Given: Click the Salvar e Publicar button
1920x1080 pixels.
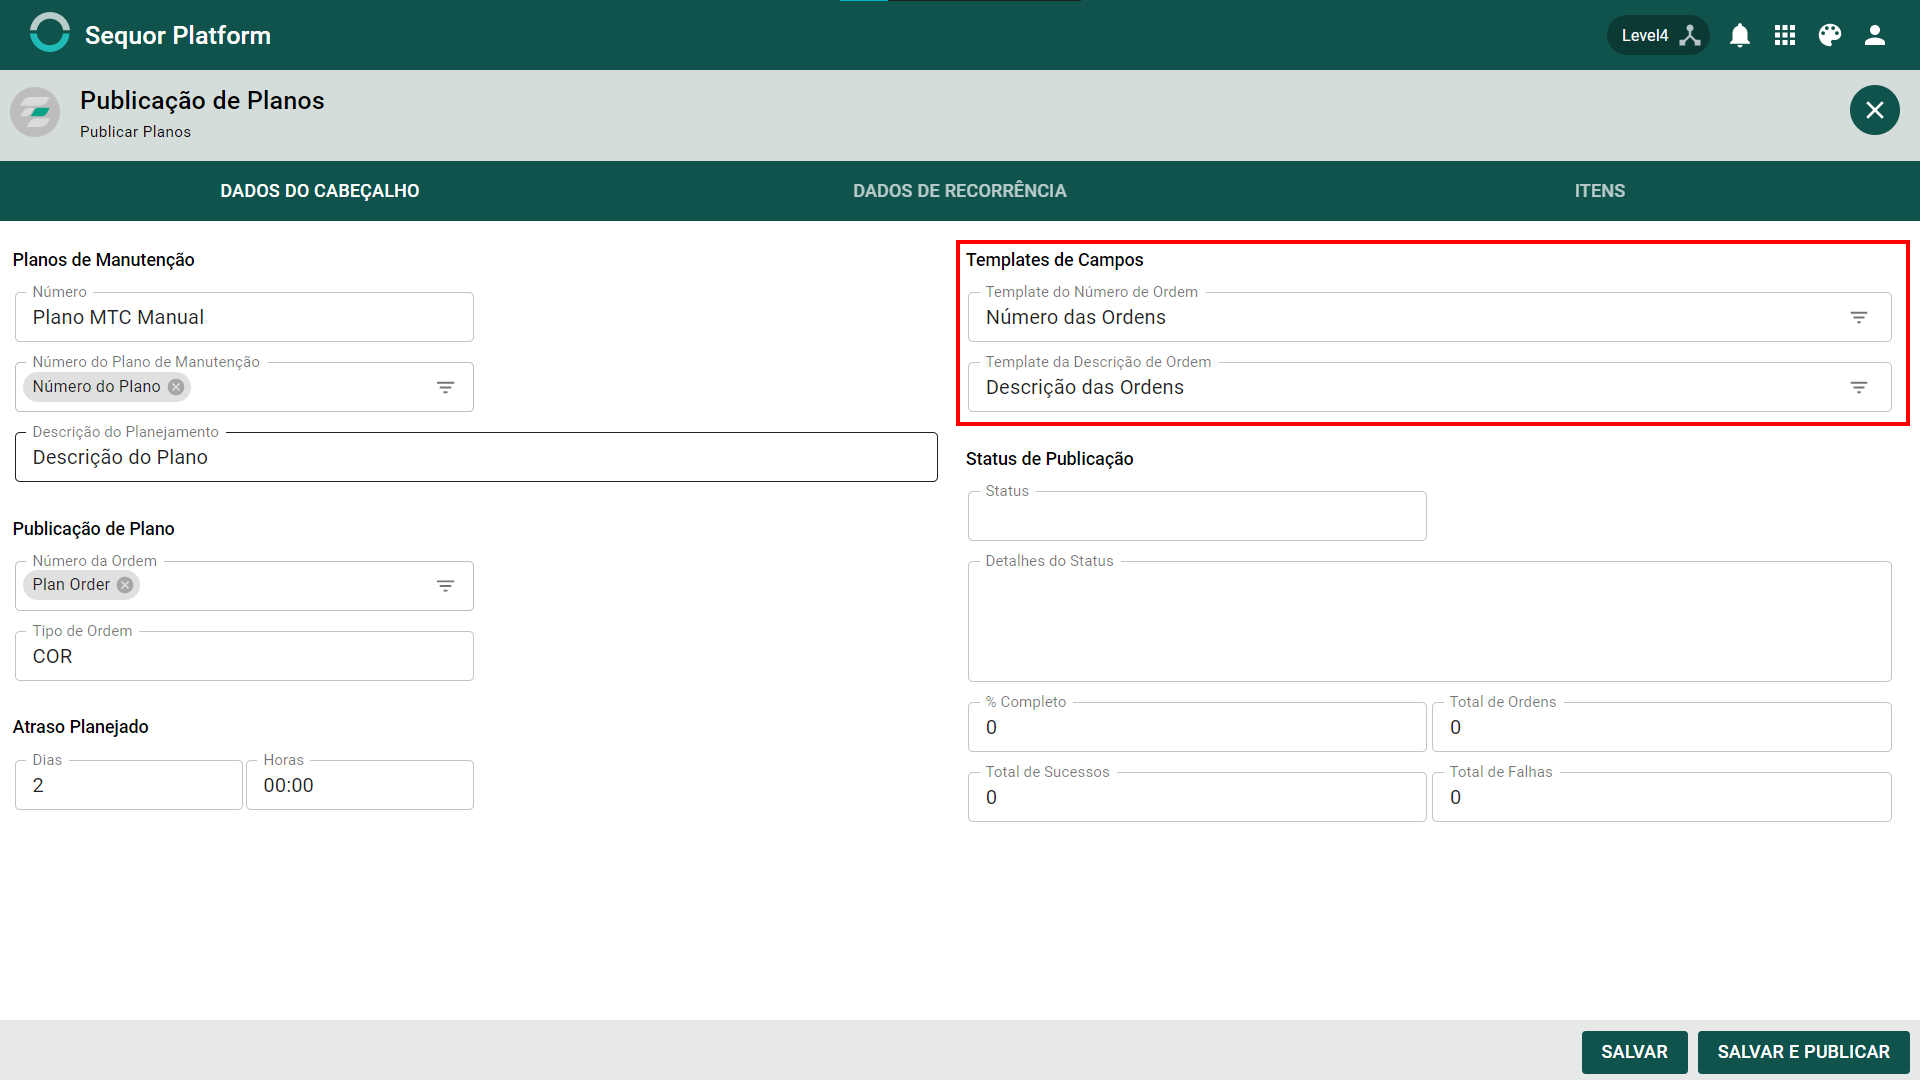Looking at the screenshot, I should (x=1804, y=1052).
